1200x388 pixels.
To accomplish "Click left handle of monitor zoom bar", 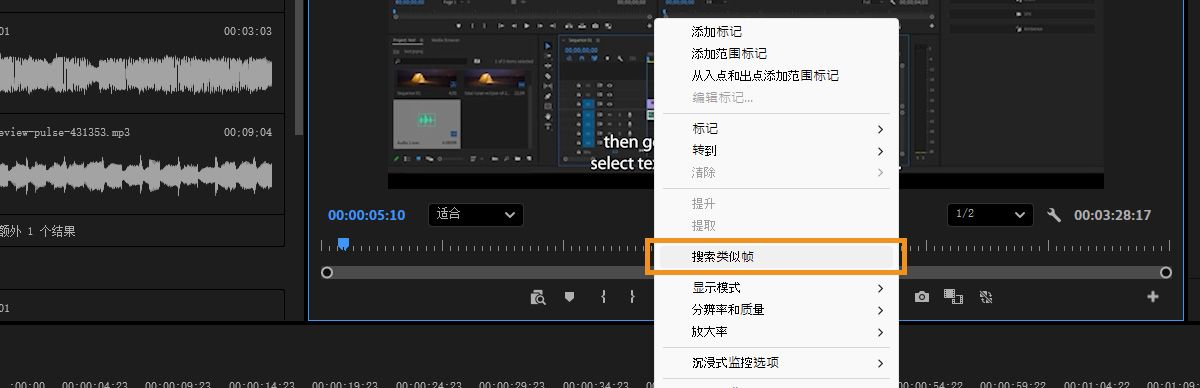I will (x=327, y=272).
